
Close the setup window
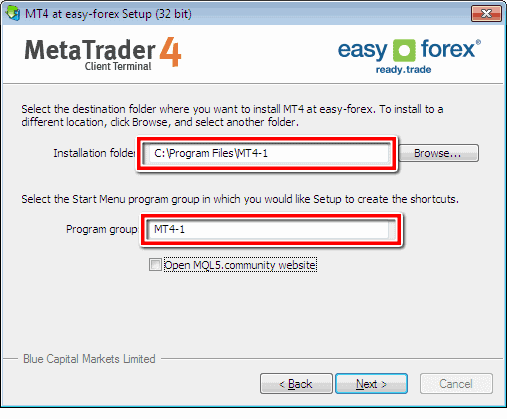coord(486,14)
